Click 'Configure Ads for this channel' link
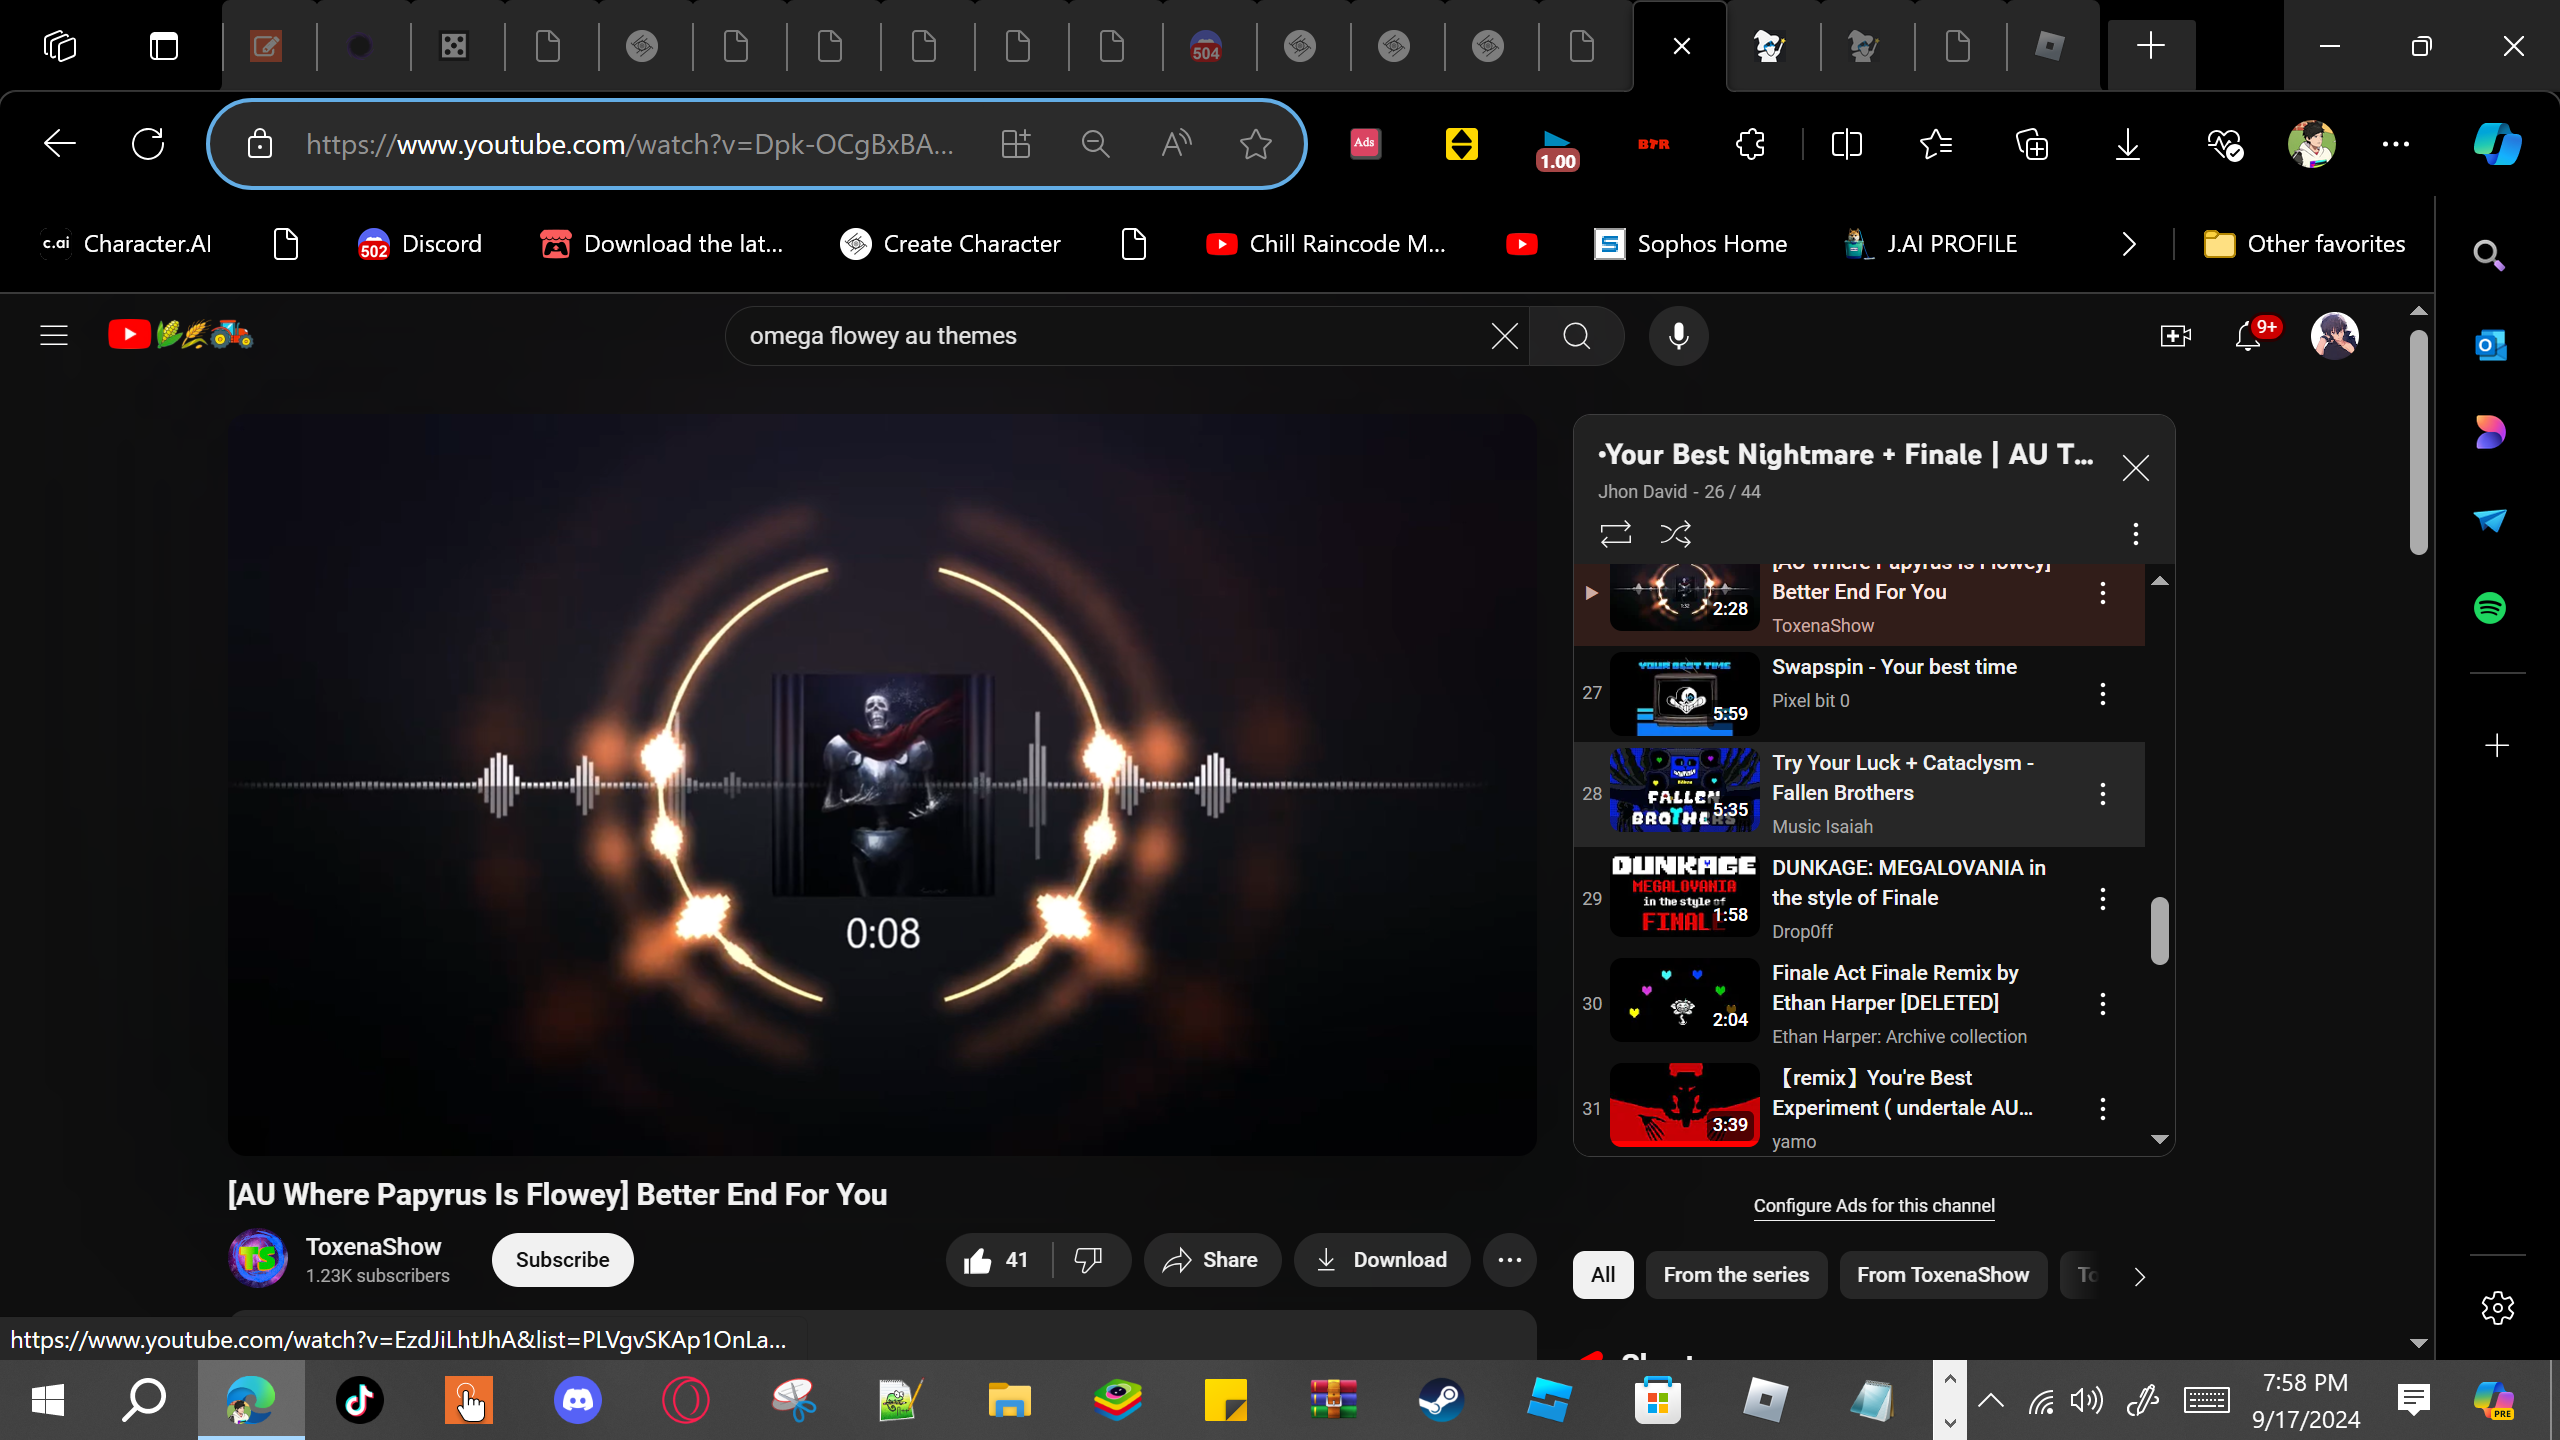Viewport: 2560px width, 1440px height. click(x=1874, y=1206)
